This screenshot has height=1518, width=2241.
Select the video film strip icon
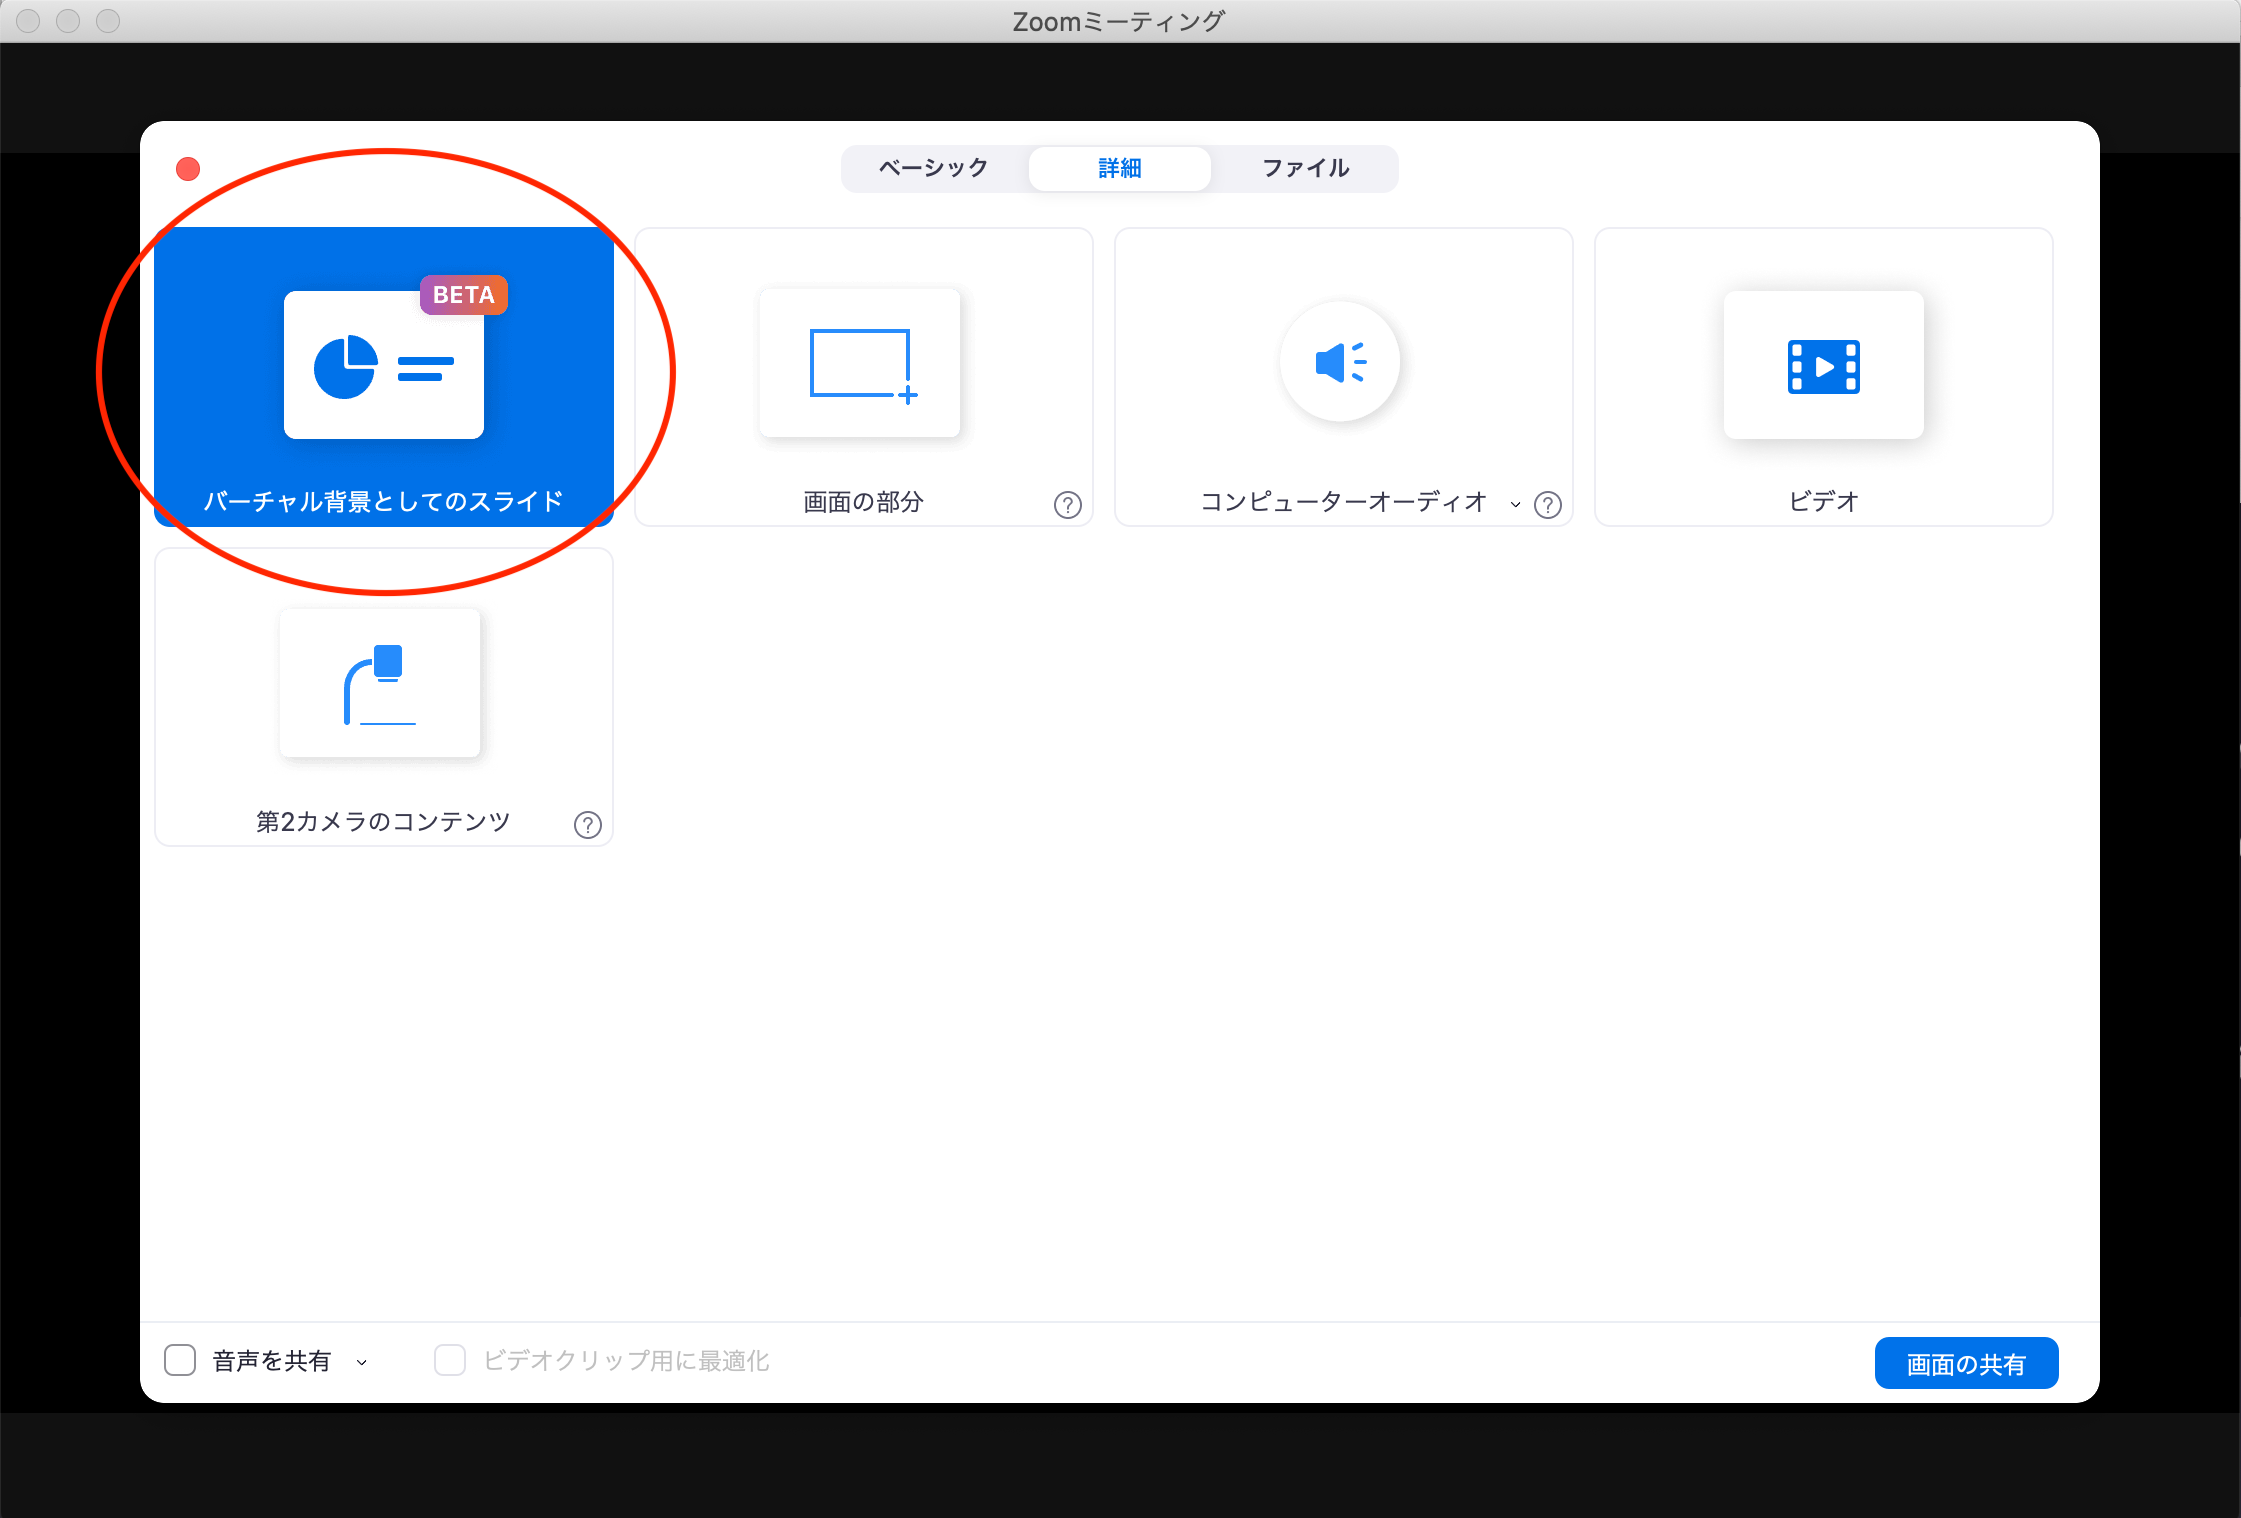[1823, 366]
